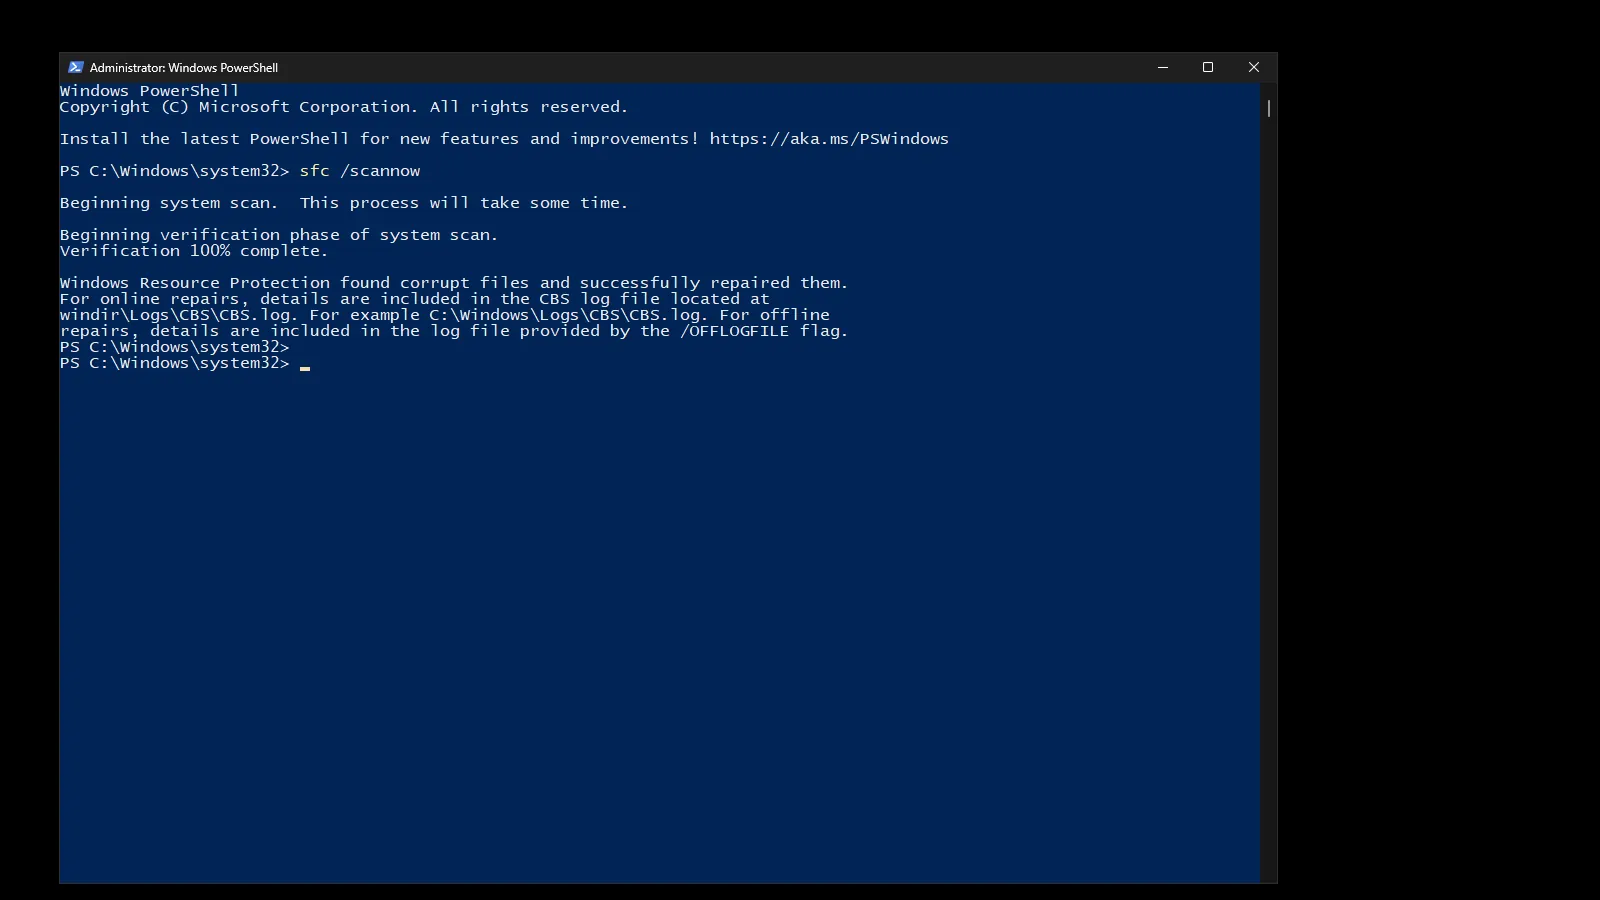Close the PowerShell window
The height and width of the screenshot is (900, 1600).
(1253, 67)
